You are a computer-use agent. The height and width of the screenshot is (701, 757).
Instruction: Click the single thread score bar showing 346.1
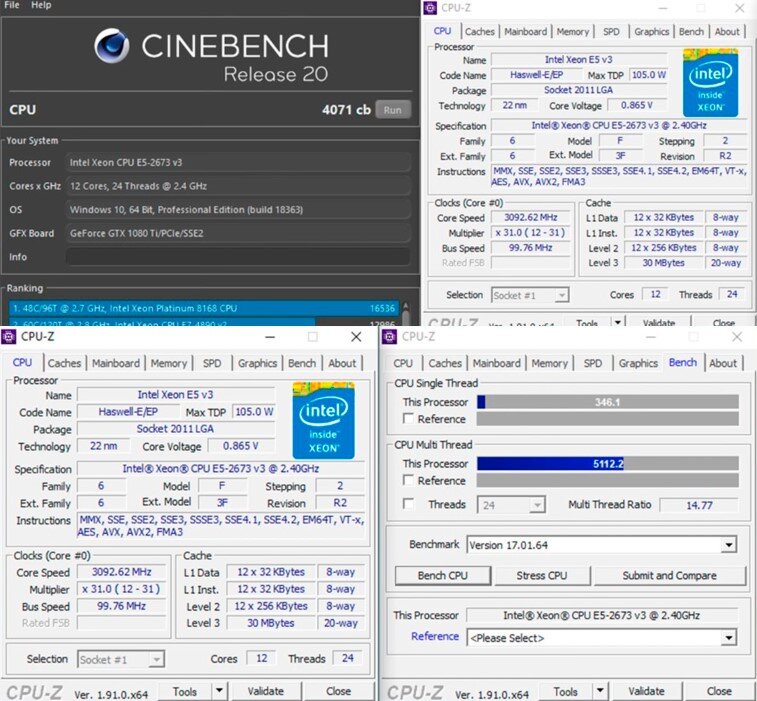(607, 402)
